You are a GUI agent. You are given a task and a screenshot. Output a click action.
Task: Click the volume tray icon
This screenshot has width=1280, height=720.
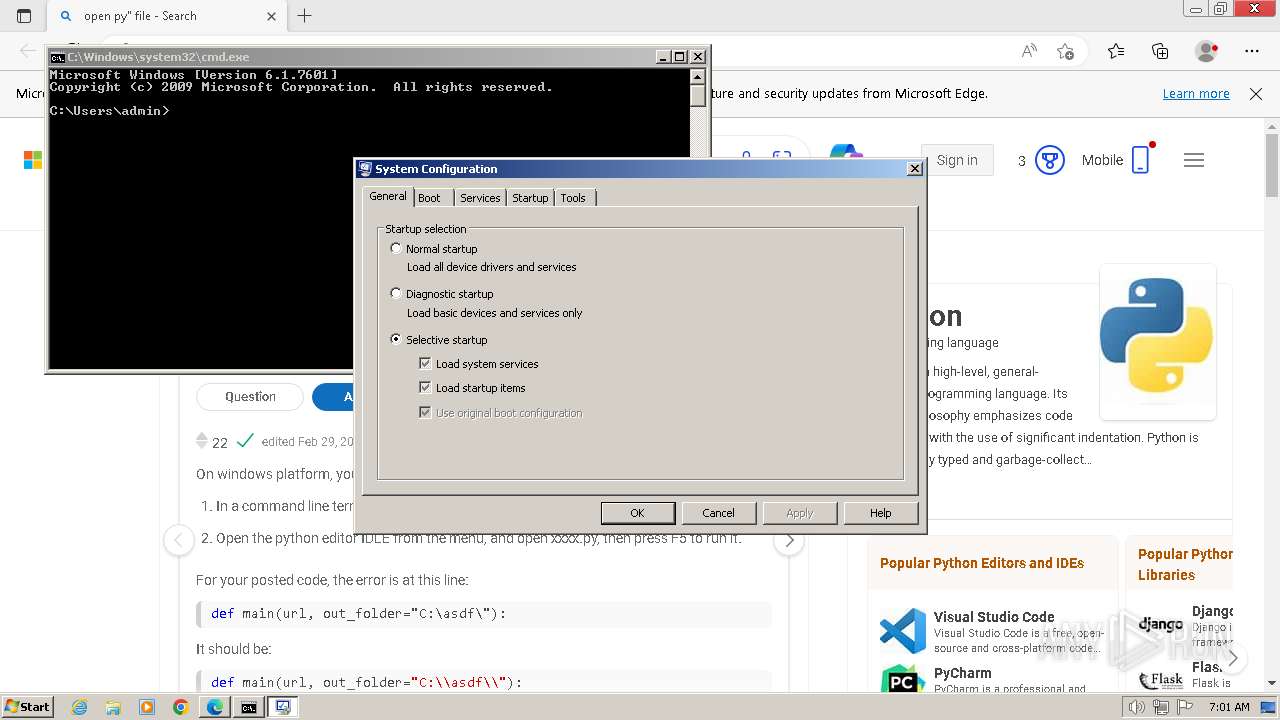point(1137,707)
